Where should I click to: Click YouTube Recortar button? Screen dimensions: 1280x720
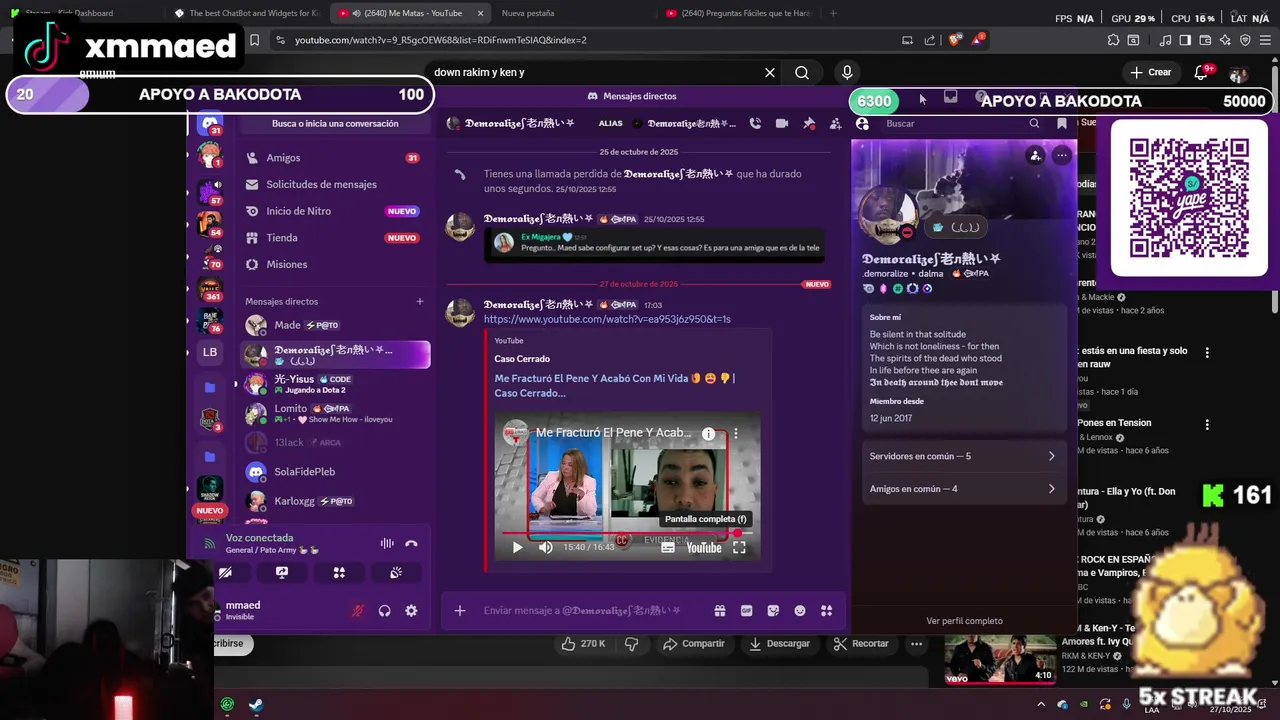click(x=860, y=643)
